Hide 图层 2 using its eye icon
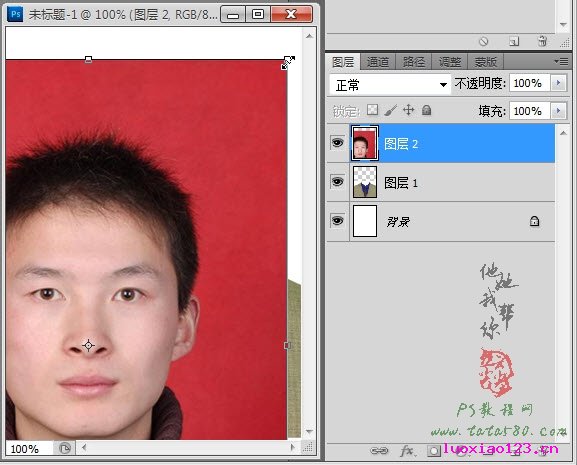This screenshot has width=577, height=465. tap(337, 142)
